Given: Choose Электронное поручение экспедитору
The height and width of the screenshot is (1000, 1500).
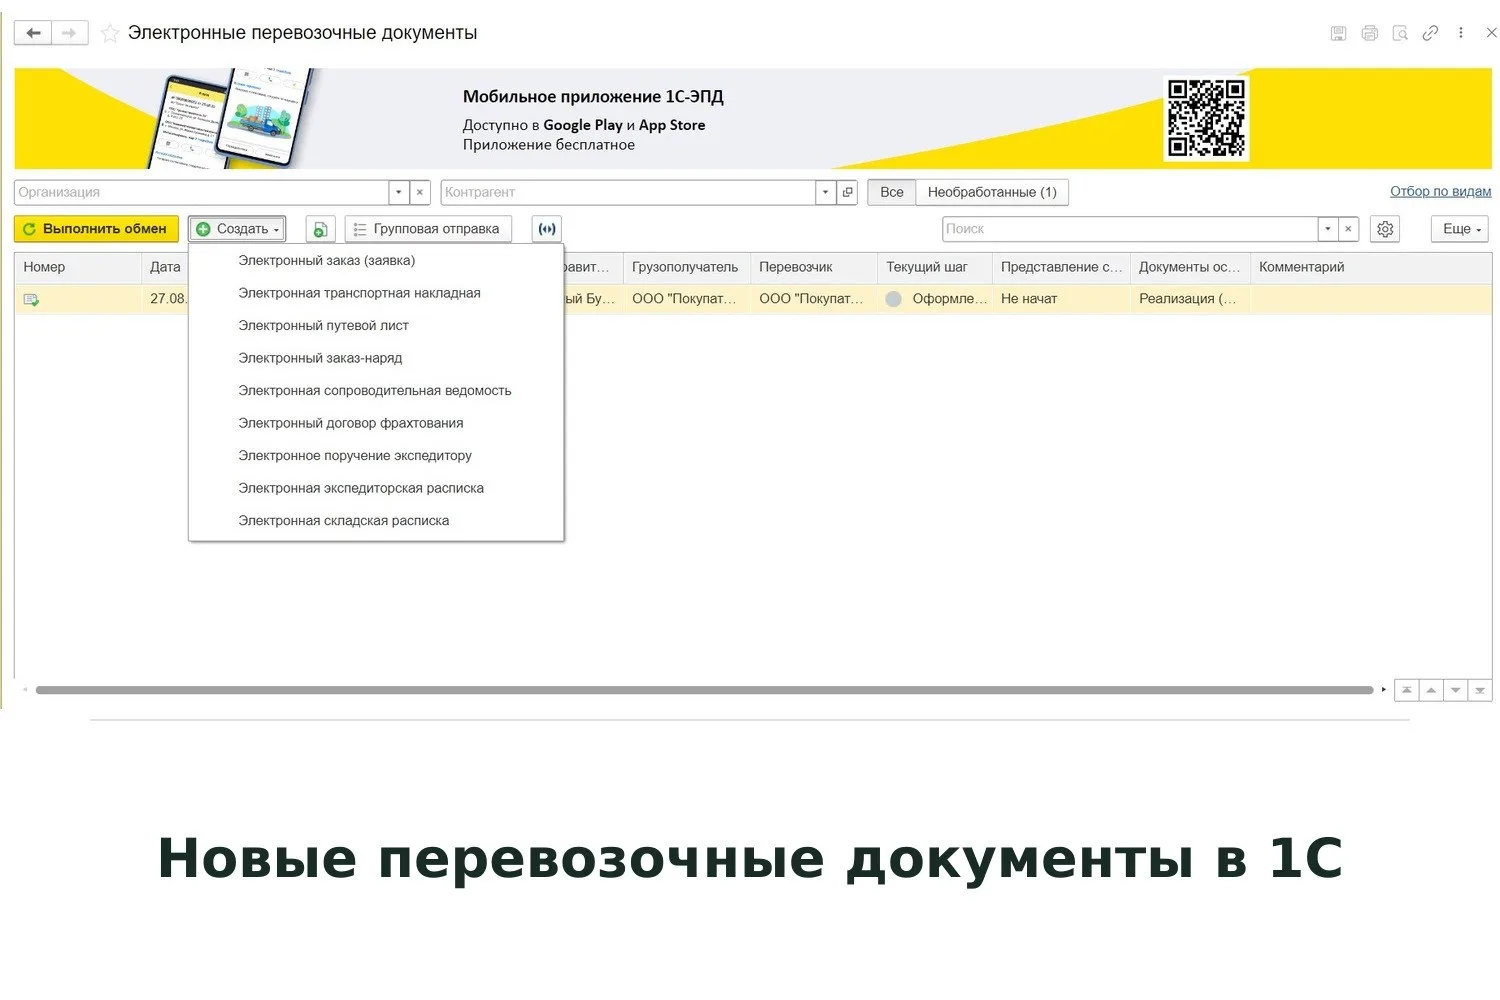Looking at the screenshot, I should click(376, 456).
